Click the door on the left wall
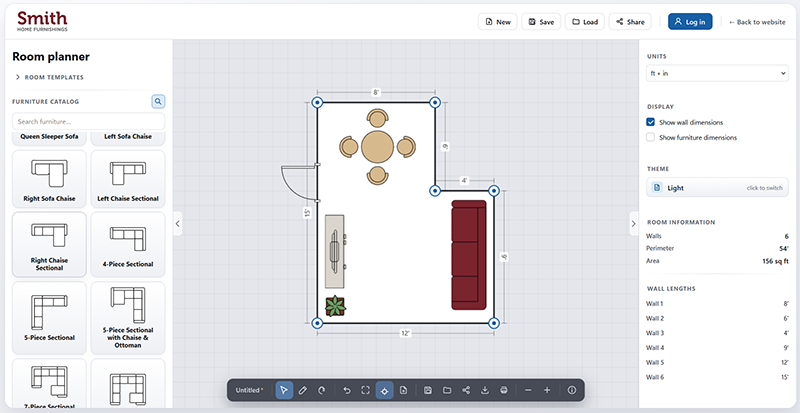 (x=300, y=183)
